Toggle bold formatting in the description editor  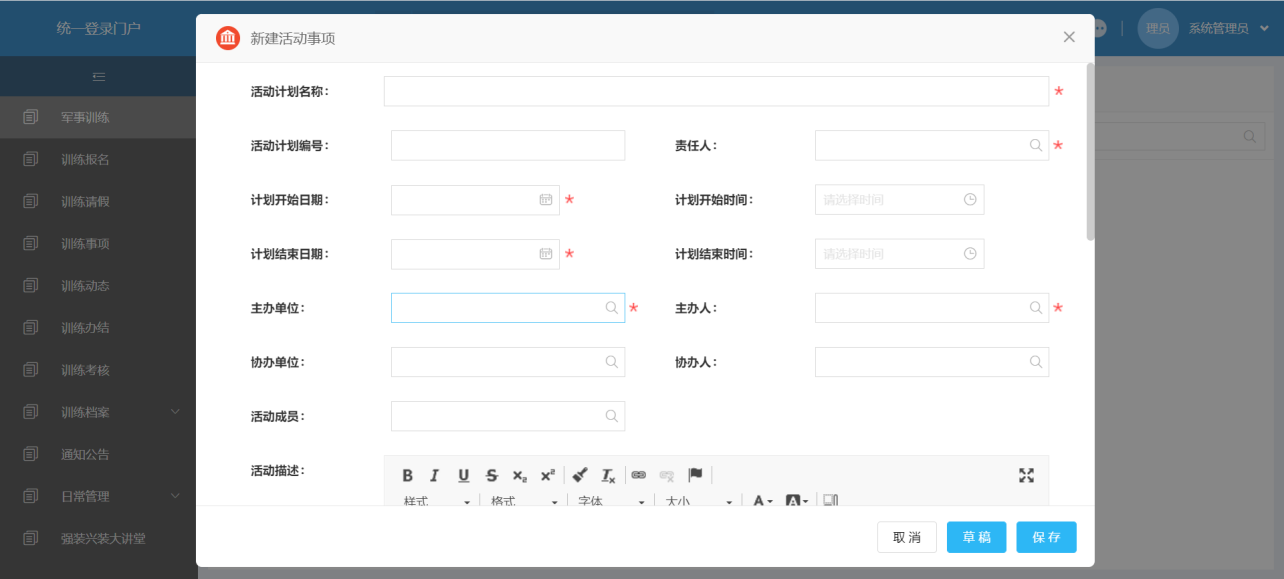click(408, 476)
